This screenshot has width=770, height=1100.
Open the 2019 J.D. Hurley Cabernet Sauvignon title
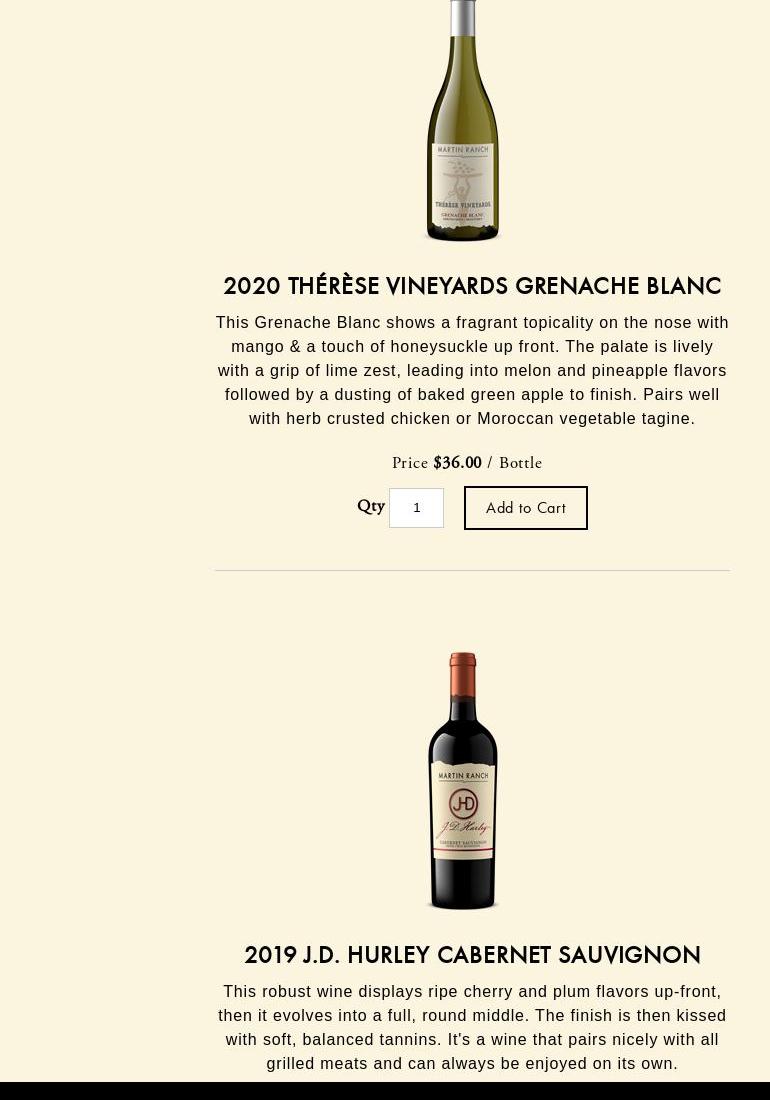(x=472, y=955)
